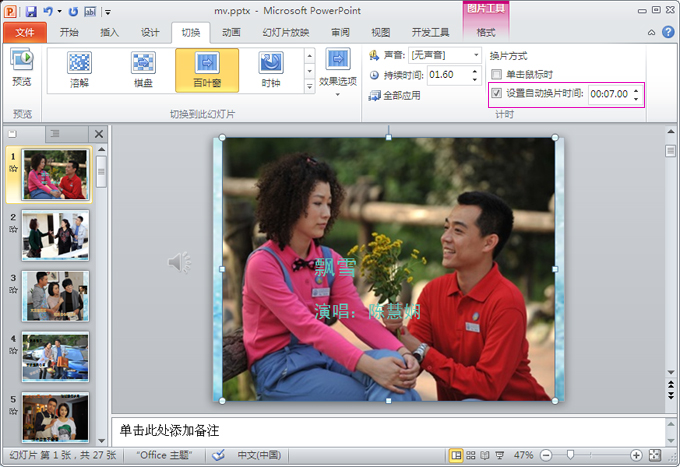The width and height of the screenshot is (680, 467).
Task: Open the 文件 (File) tab
Action: coord(25,33)
